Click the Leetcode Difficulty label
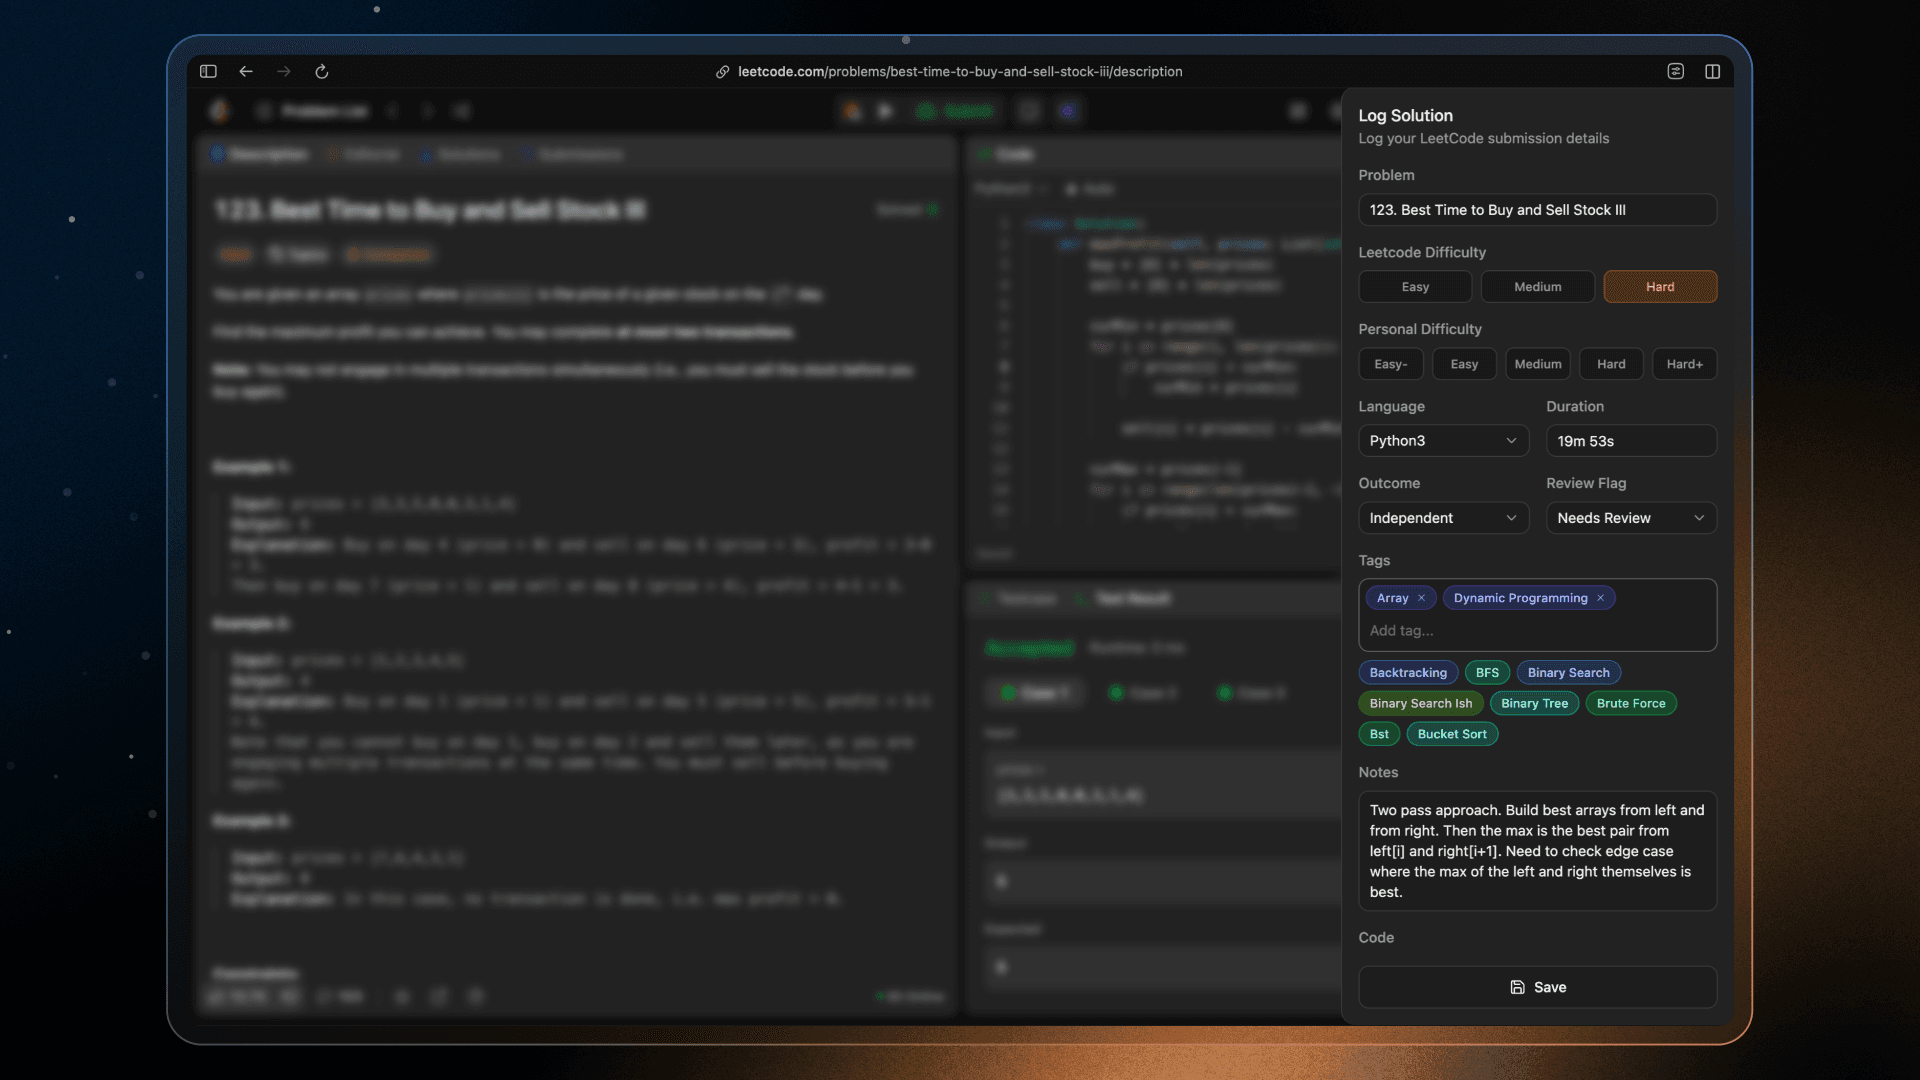The width and height of the screenshot is (1920, 1080). pyautogui.click(x=1422, y=253)
